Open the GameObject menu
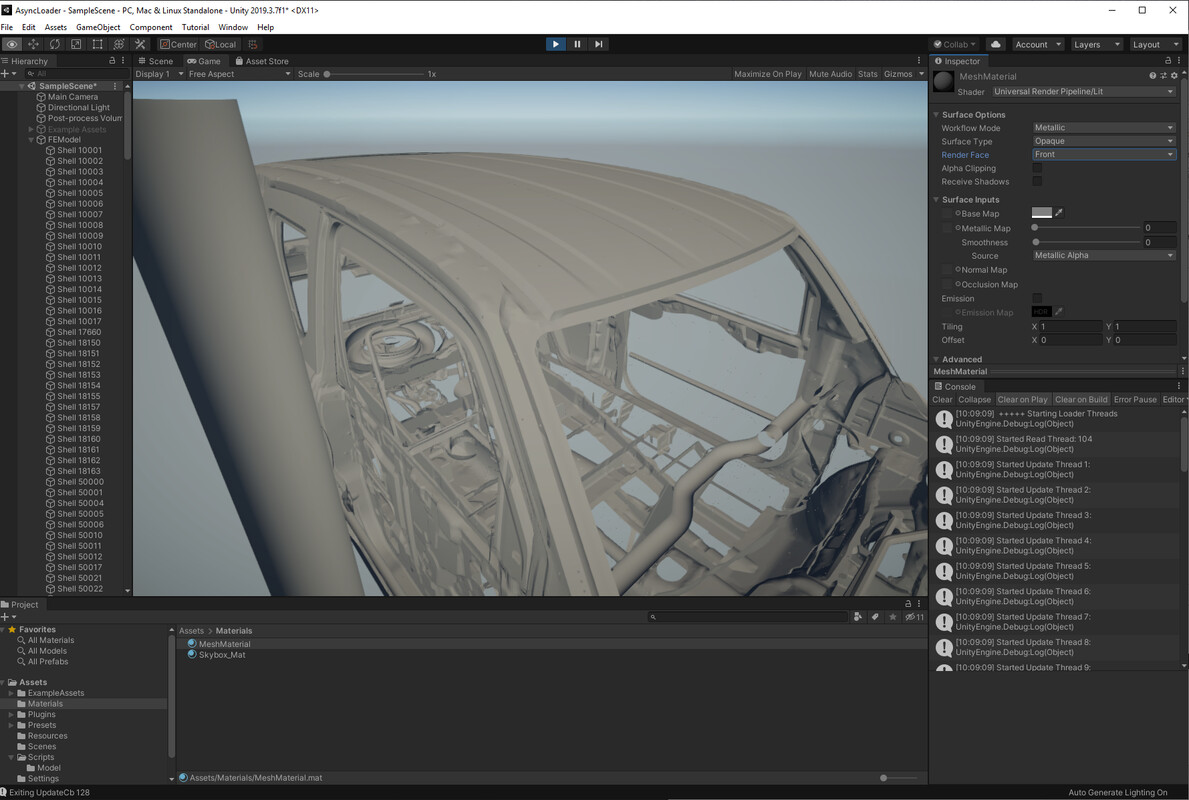 (x=97, y=27)
